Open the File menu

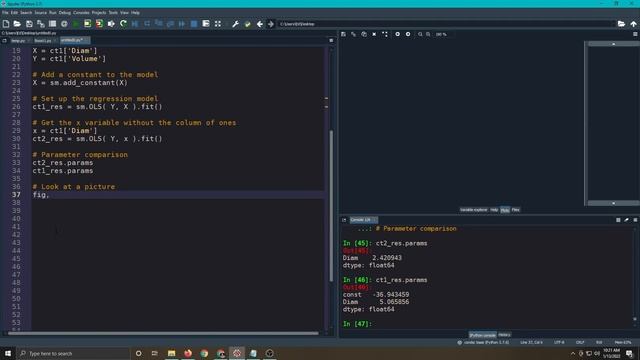[5, 13]
